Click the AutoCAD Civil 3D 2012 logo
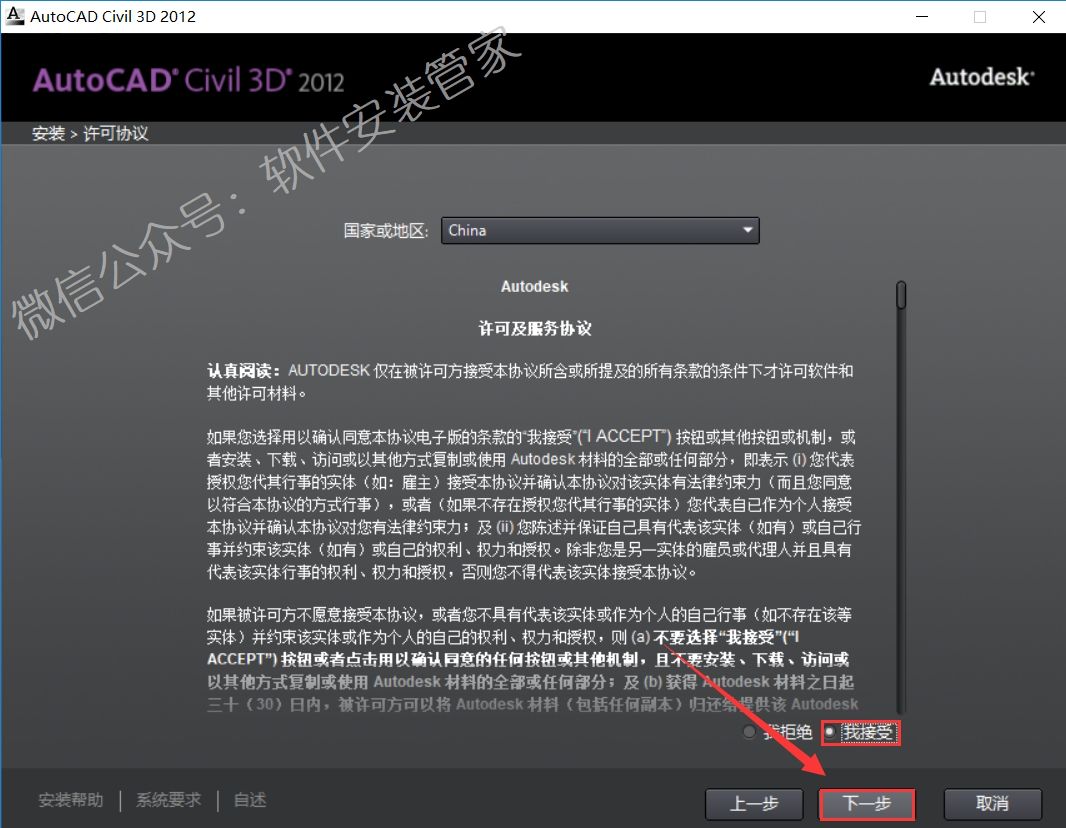The width and height of the screenshot is (1066, 828). click(x=189, y=80)
